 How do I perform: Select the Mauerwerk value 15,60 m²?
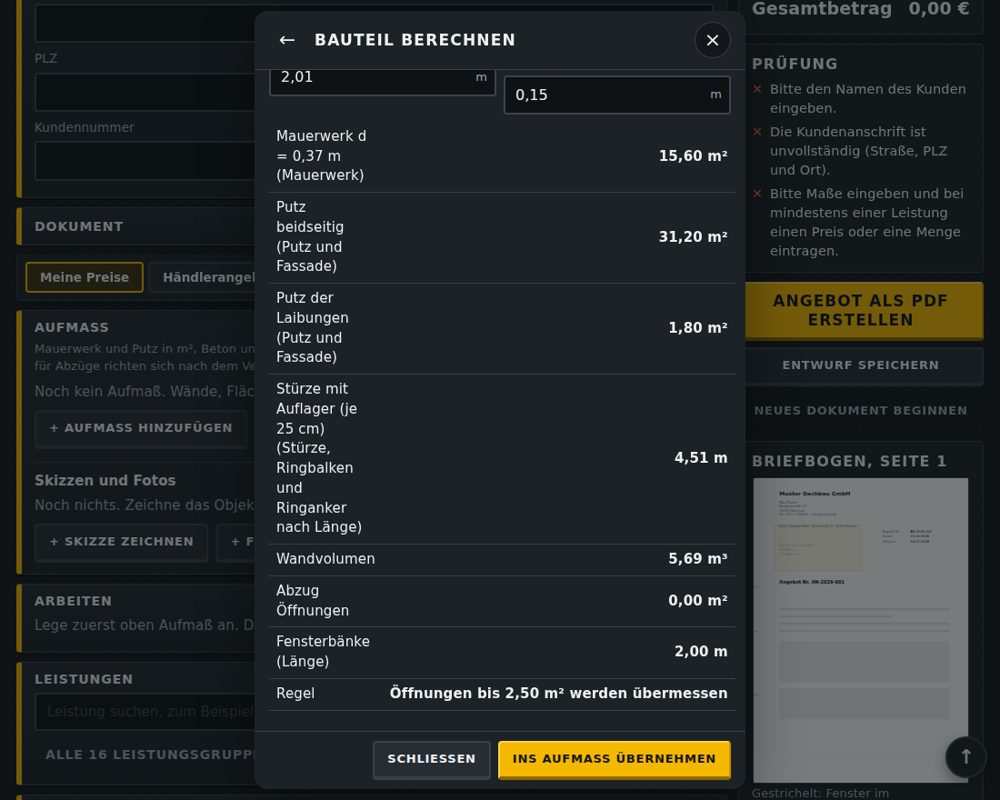pyautogui.click(x=693, y=156)
